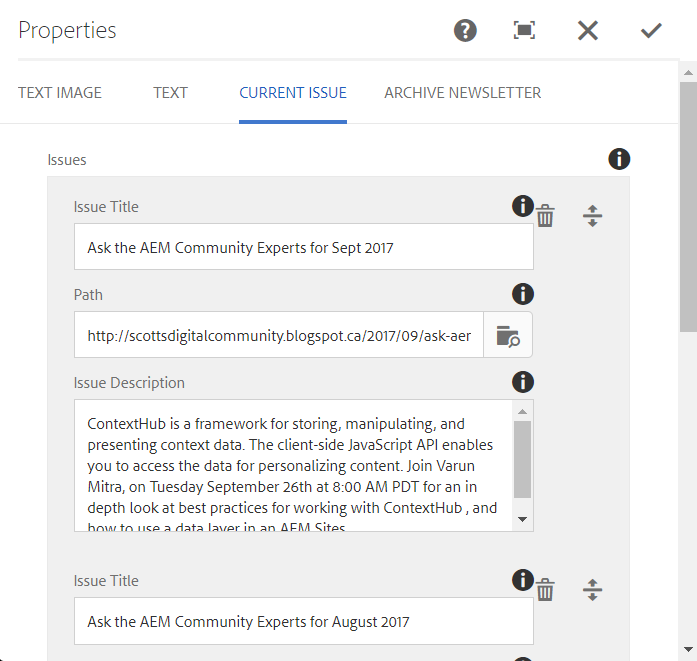The width and height of the screenshot is (697, 661).
Task: Confirm changes with the checkmark icon
Action: (x=651, y=30)
